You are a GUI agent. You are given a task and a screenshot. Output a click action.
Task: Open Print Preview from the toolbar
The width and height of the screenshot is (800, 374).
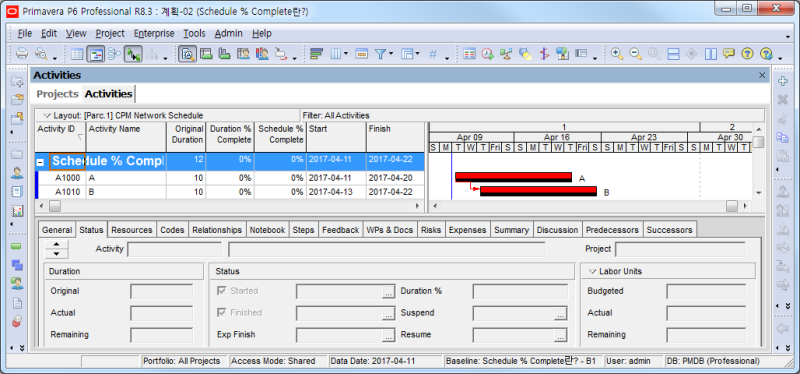[x=41, y=54]
